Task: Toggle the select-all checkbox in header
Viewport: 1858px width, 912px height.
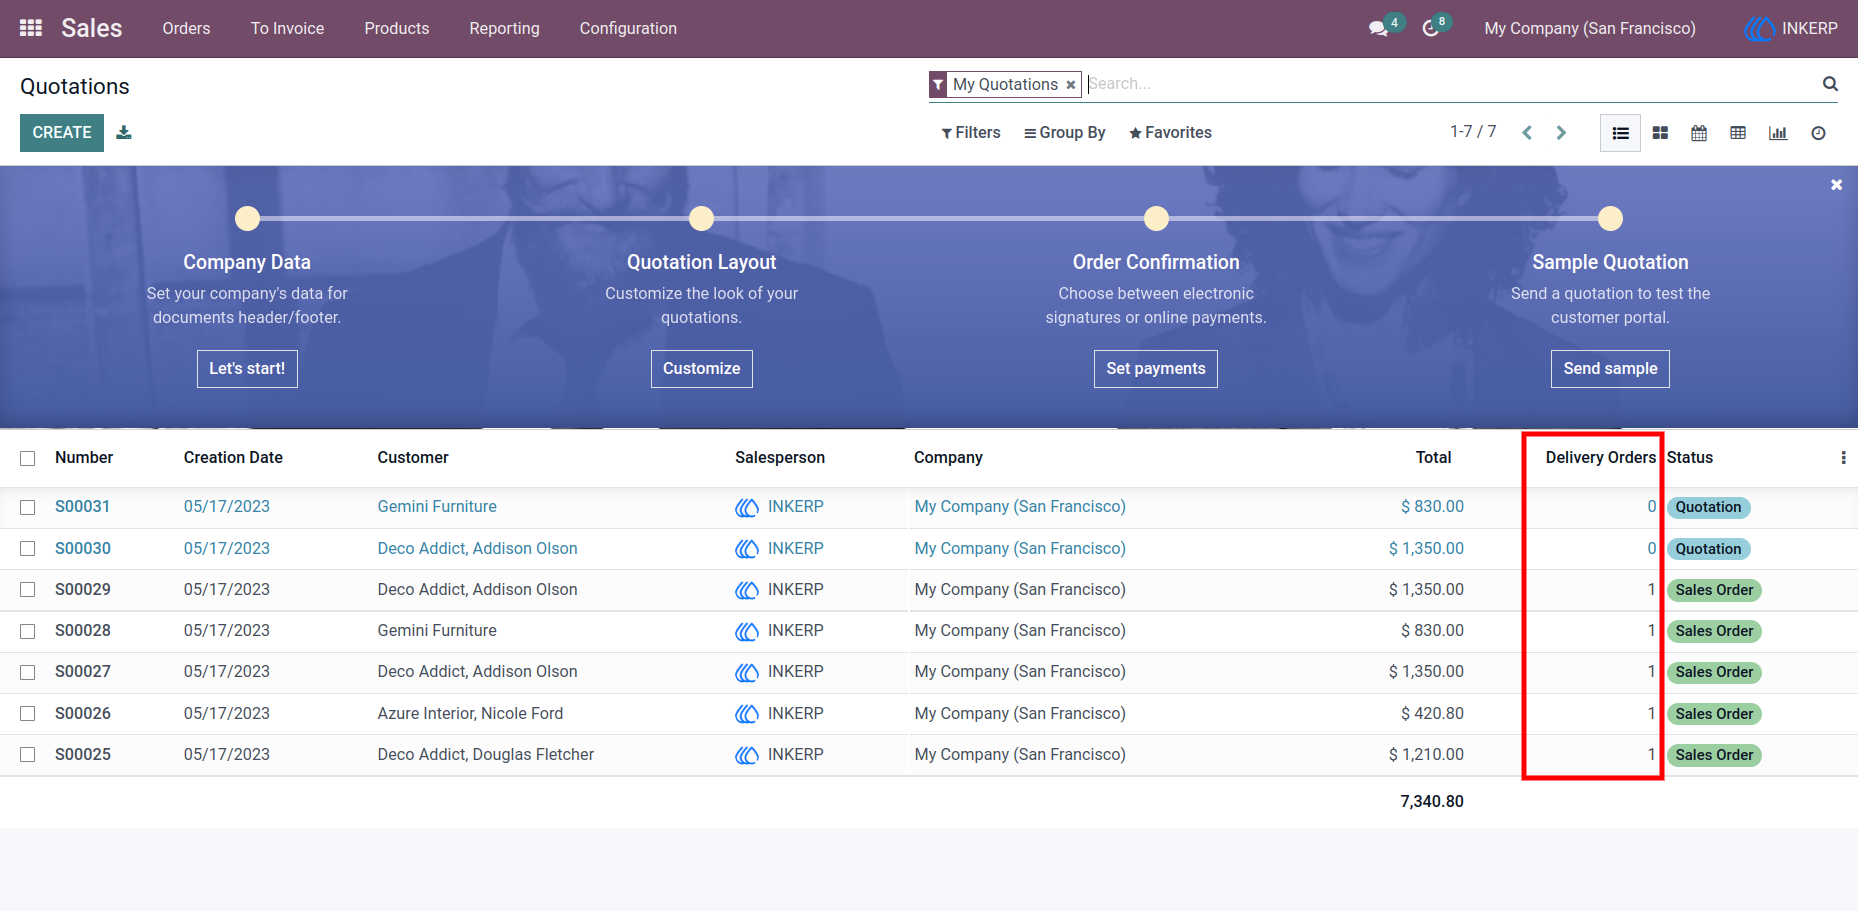Action: [28, 458]
